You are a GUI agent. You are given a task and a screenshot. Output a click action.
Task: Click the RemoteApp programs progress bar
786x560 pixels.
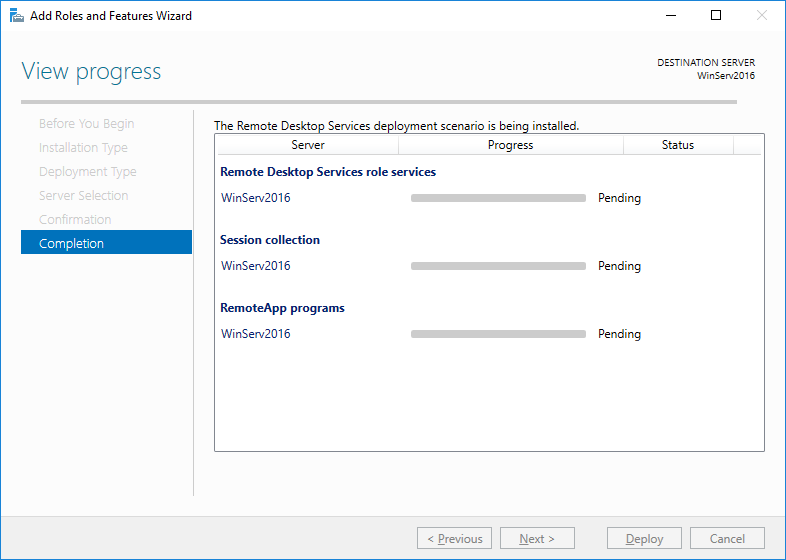[x=498, y=334]
